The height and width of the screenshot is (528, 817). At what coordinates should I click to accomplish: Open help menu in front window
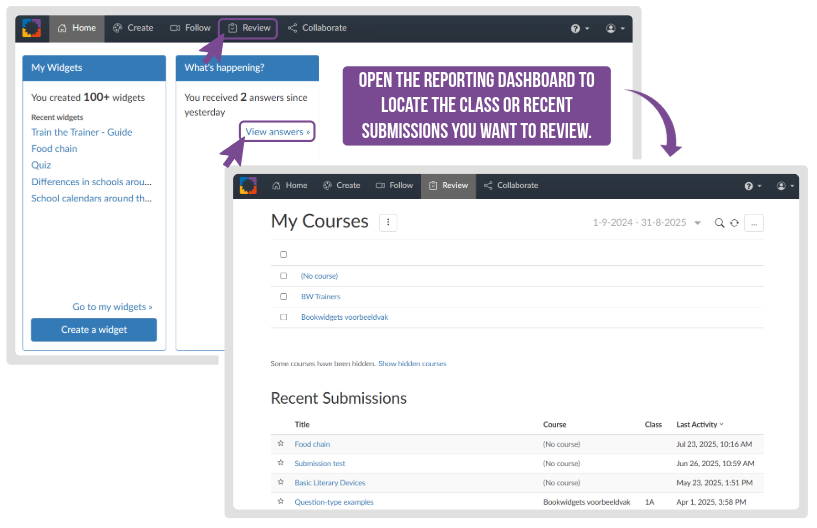coord(753,186)
